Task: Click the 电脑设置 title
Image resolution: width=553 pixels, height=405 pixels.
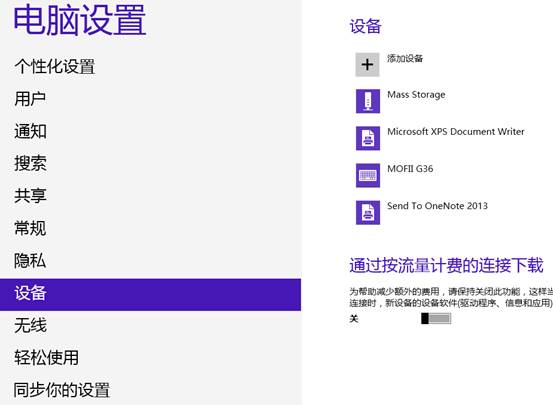Action: click(80, 20)
